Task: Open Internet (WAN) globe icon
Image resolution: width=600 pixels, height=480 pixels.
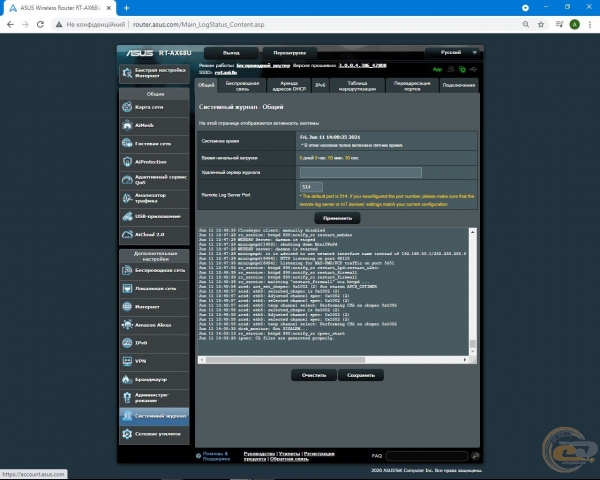Action: (127, 307)
